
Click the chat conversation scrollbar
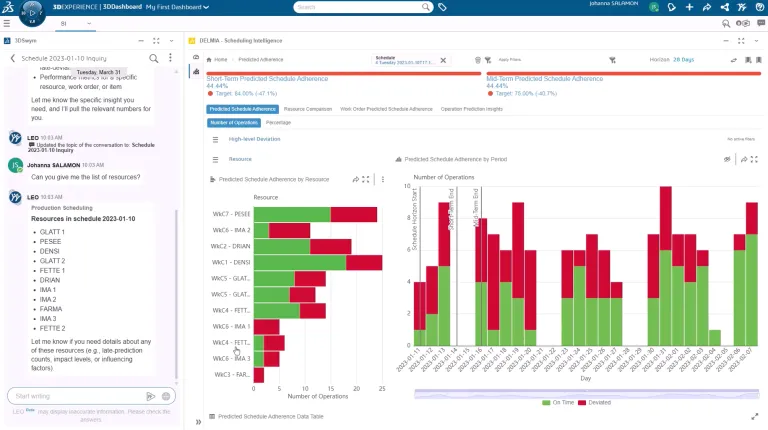176,294
